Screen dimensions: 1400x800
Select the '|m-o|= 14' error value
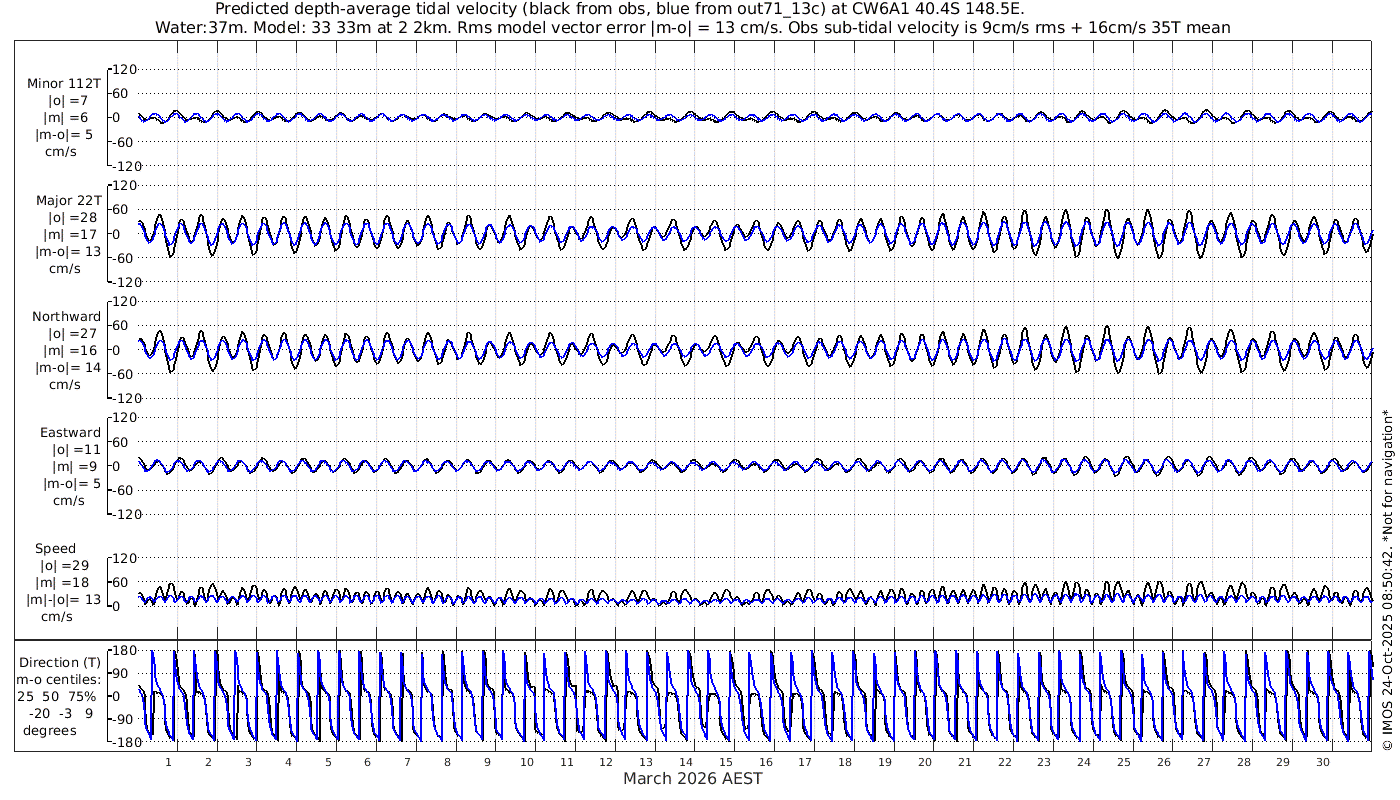(68, 367)
